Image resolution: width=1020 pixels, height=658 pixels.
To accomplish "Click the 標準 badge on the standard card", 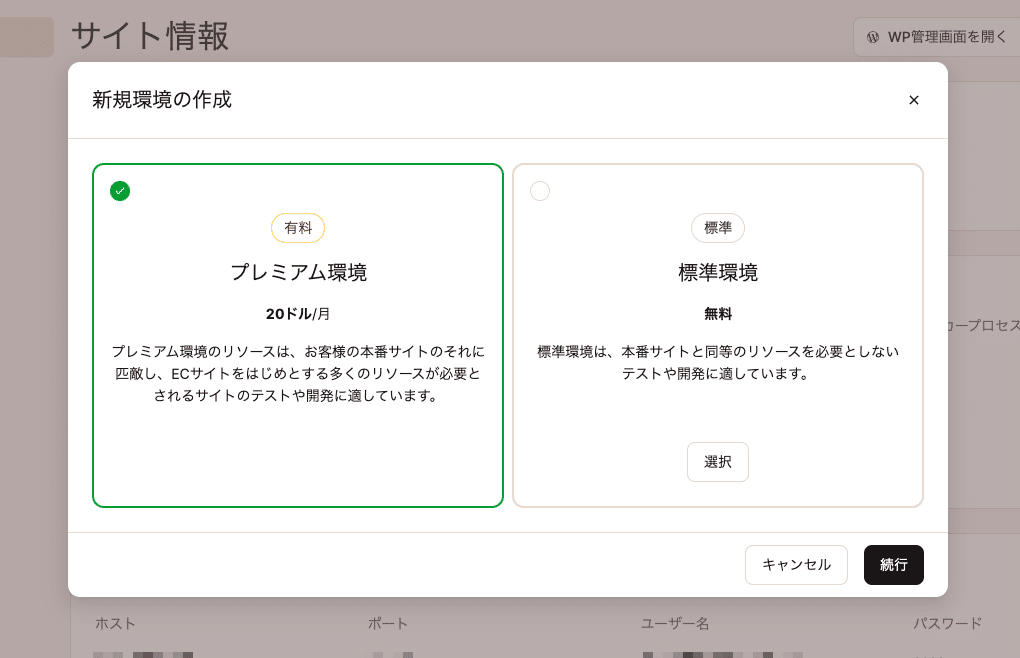I will coord(717,228).
